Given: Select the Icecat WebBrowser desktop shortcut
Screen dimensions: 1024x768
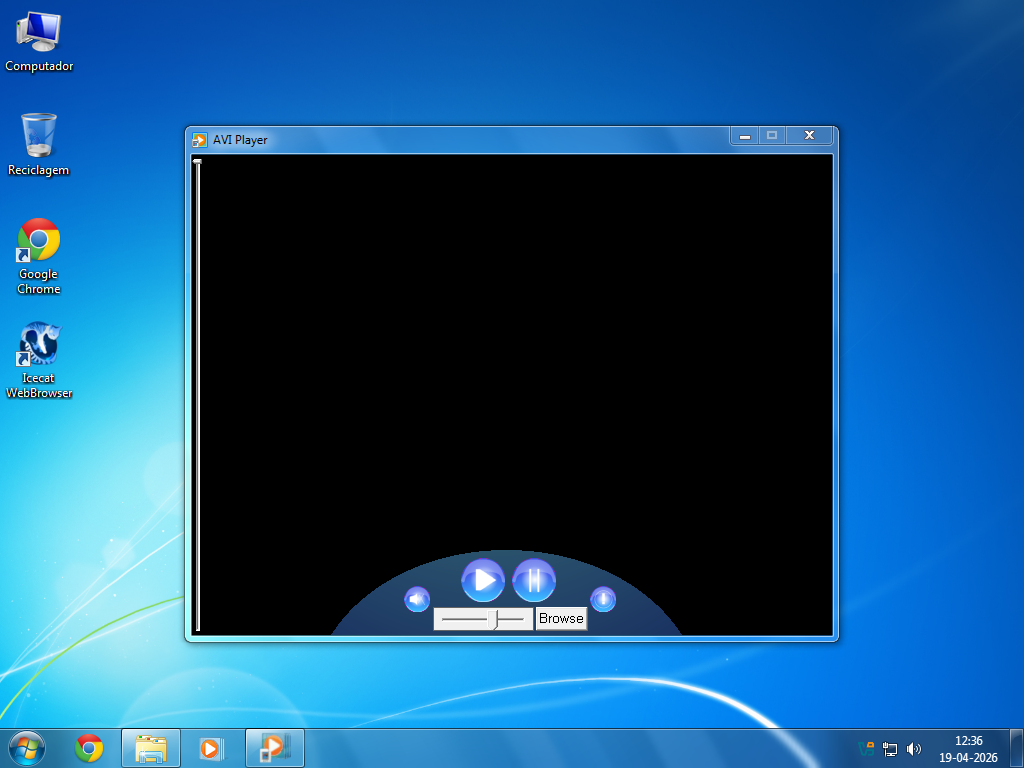Looking at the screenshot, I should point(39,360).
